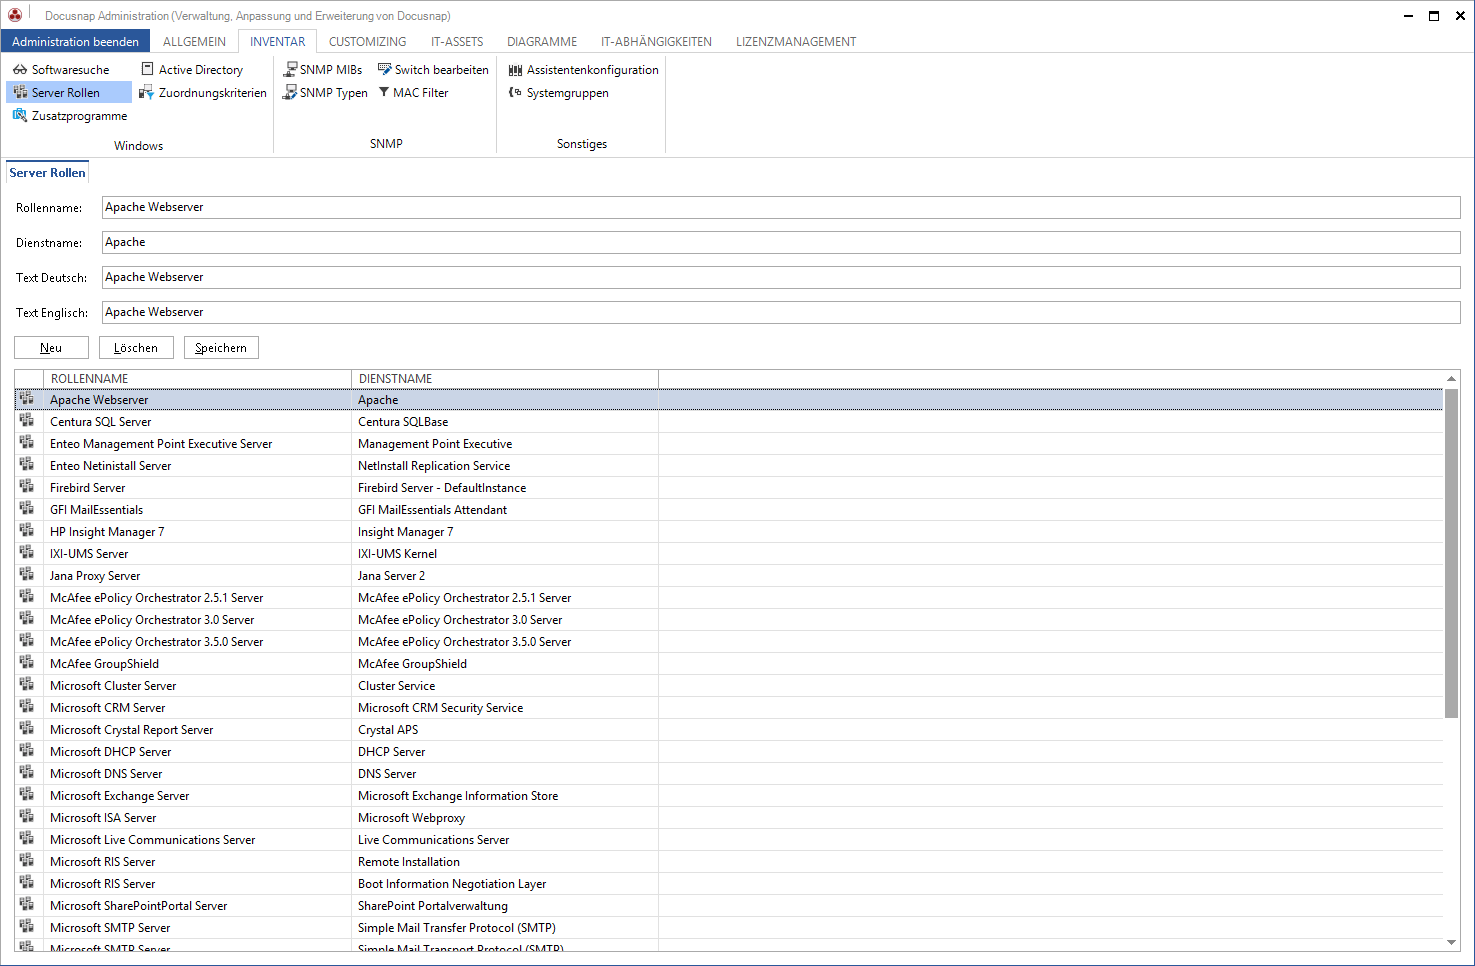Viewport: 1475px width, 966px height.
Task: Click the Docusnap app icon in title bar
Action: 15,15
